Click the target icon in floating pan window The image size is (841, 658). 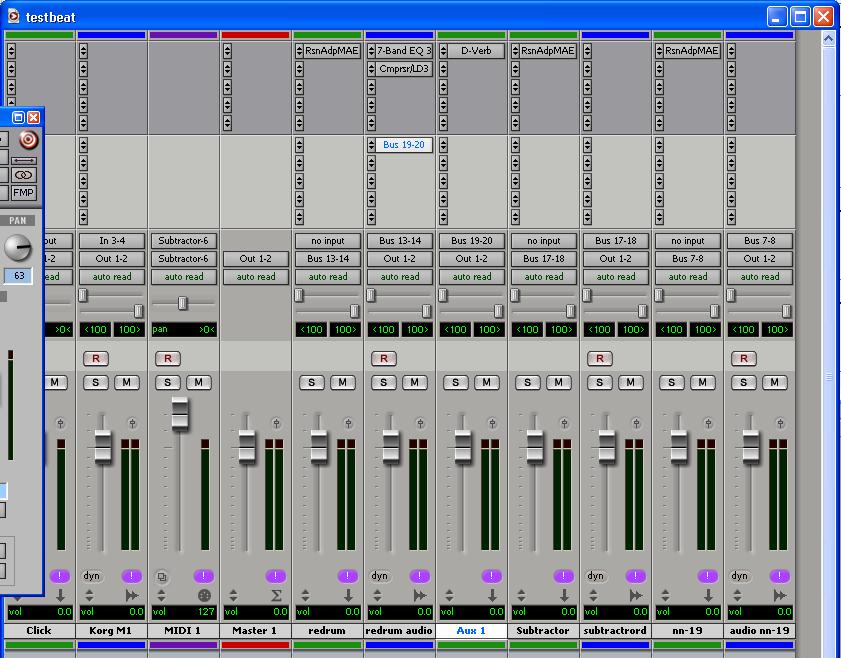click(28, 140)
